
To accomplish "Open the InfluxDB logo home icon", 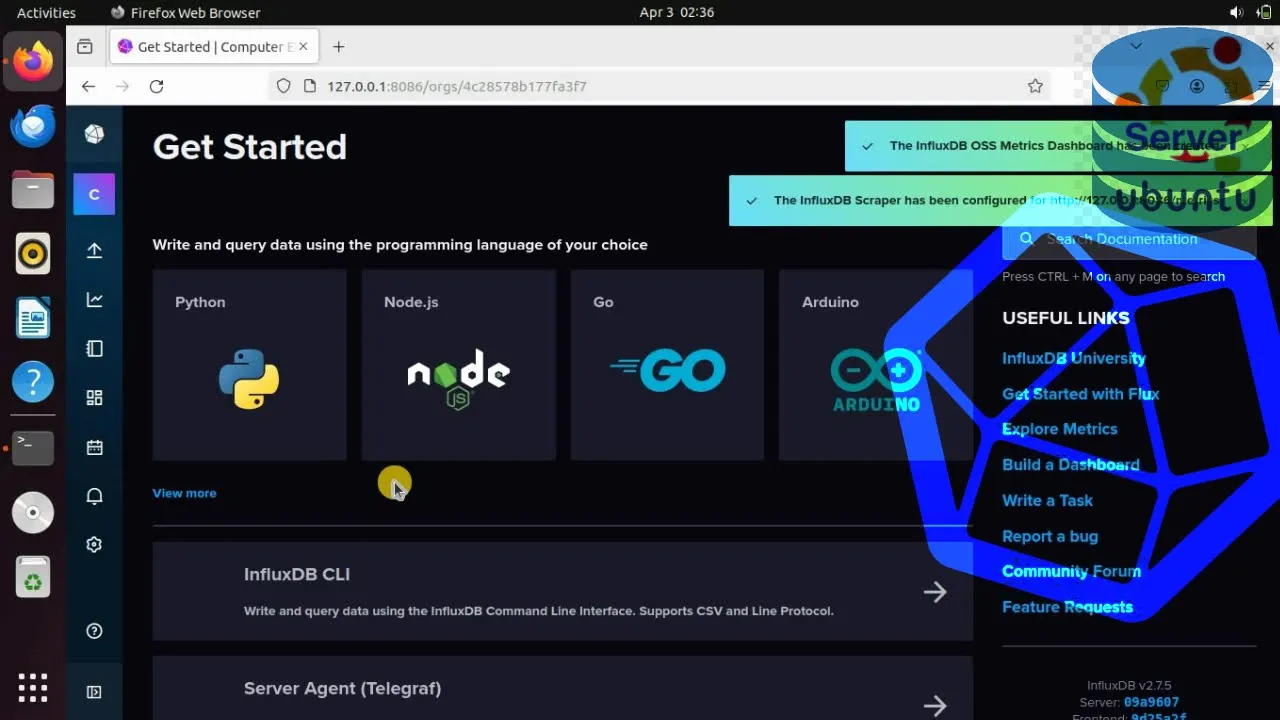I will [94, 134].
